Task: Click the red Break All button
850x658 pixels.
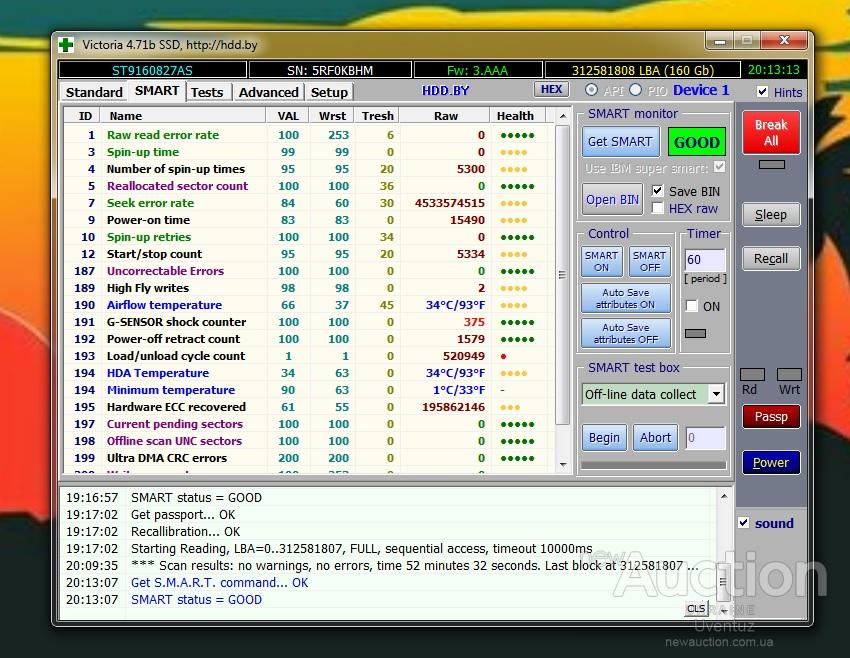Action: click(771, 133)
